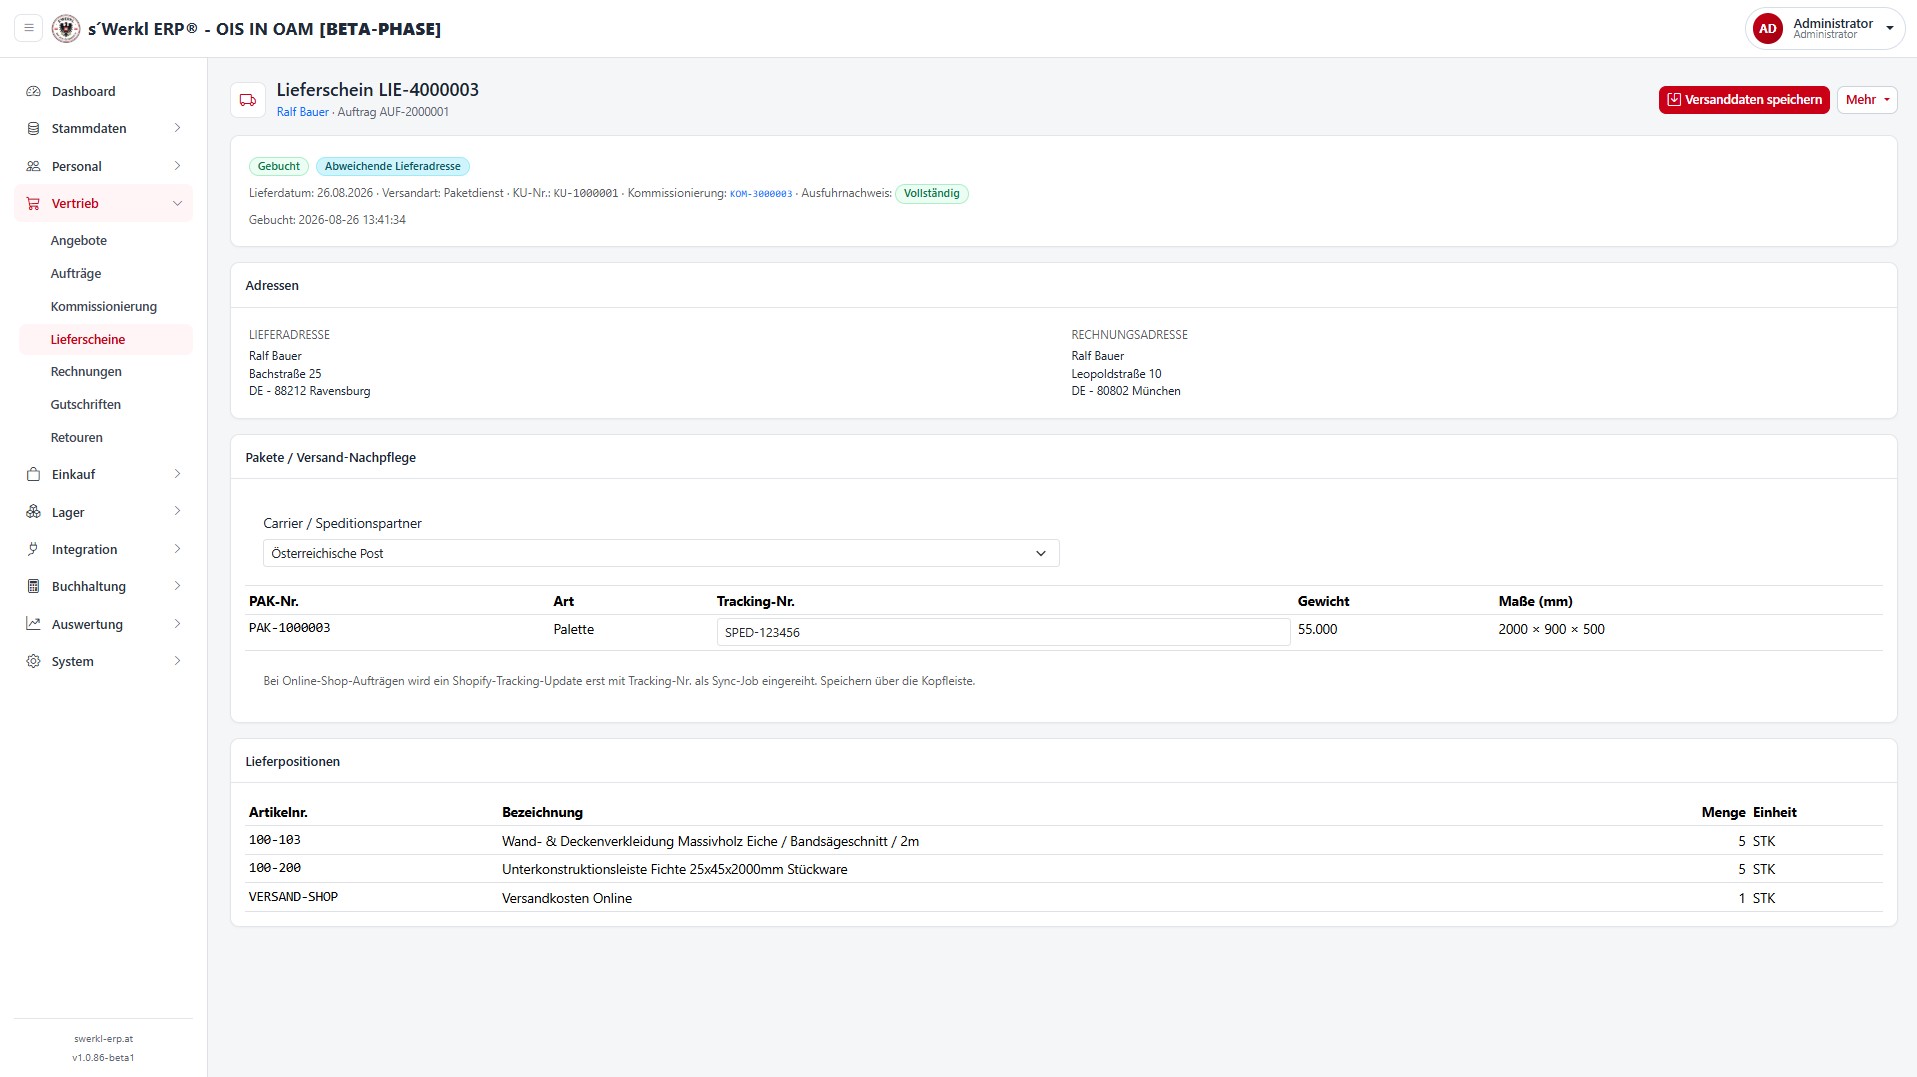Click the Buchhaltung calculator icon
Viewport: 1917px width, 1077px height.
pos(33,586)
